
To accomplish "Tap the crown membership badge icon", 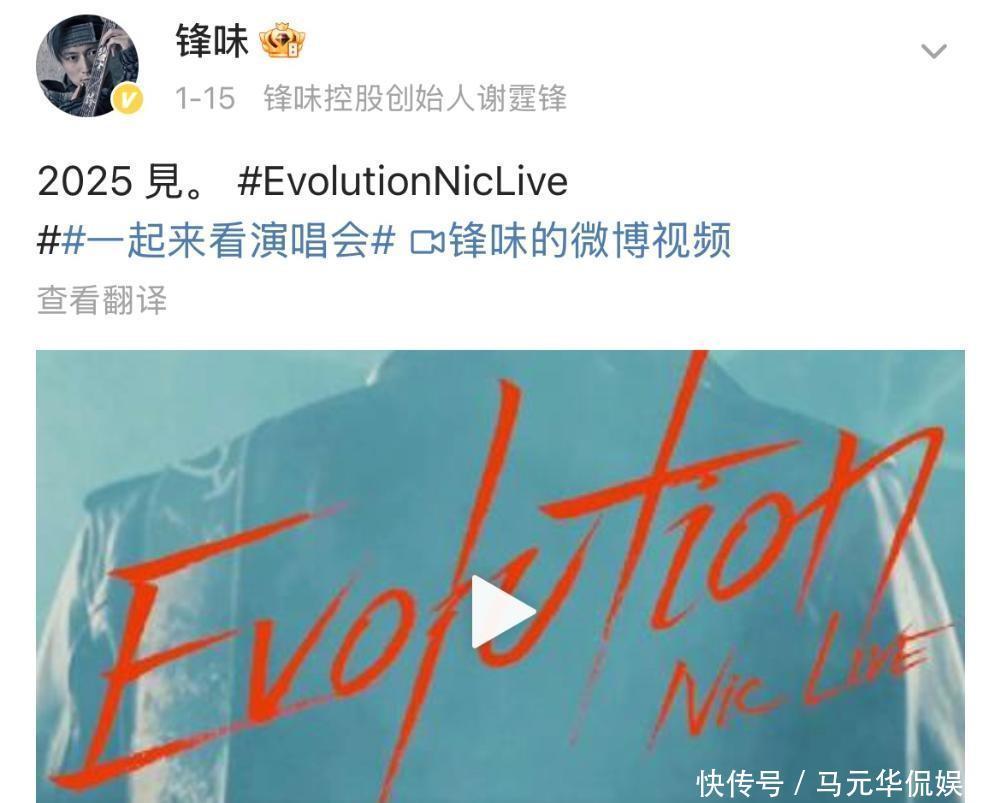I will (282, 42).
